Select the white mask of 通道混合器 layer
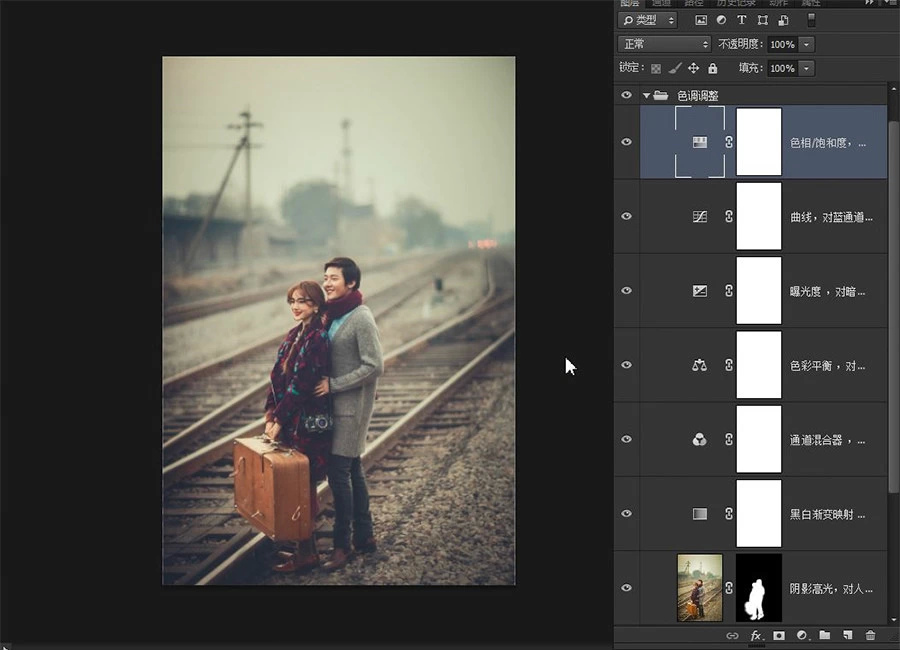 (x=759, y=439)
